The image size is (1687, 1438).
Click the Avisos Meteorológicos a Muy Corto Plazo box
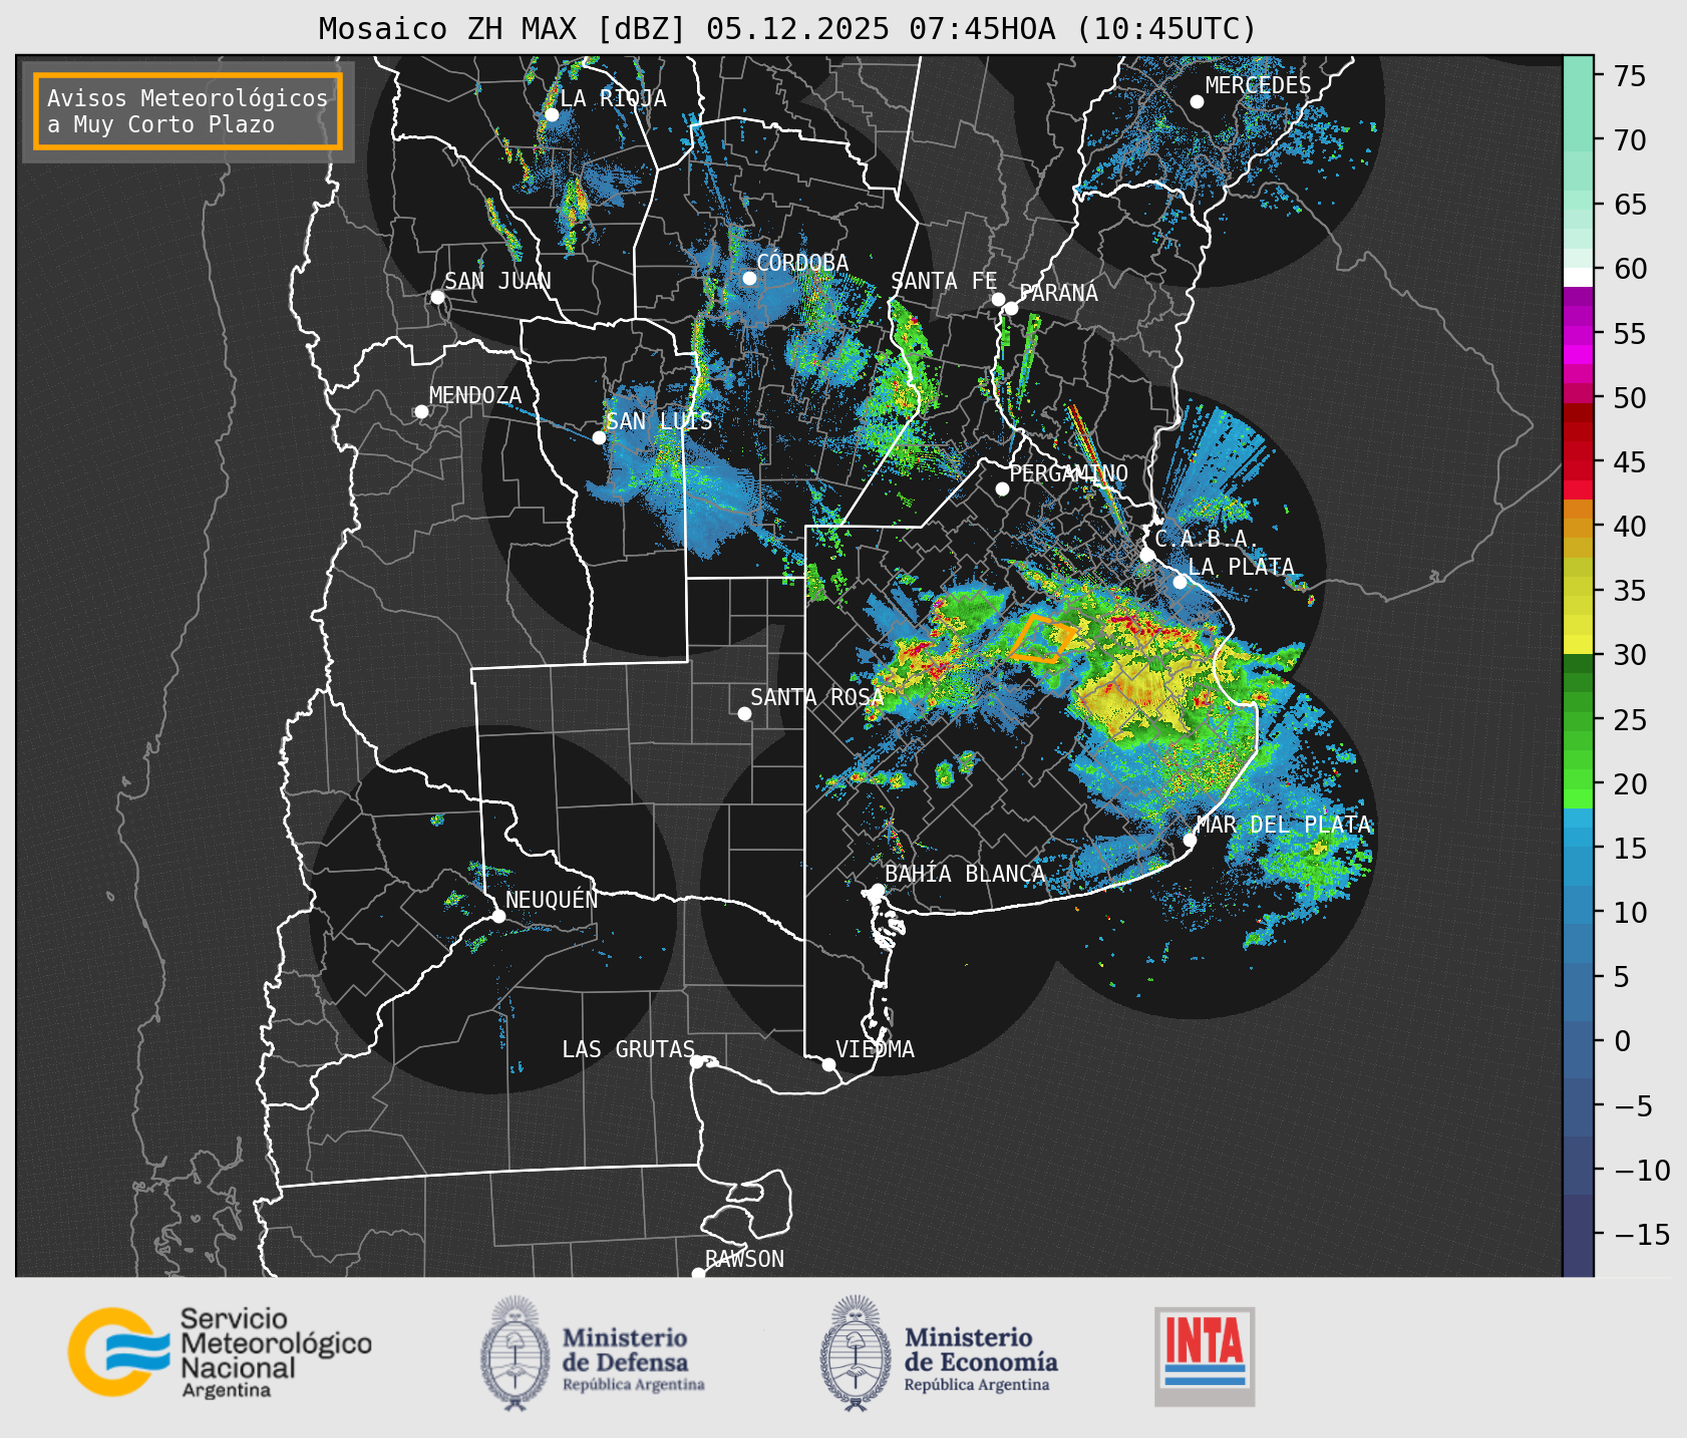188,111
